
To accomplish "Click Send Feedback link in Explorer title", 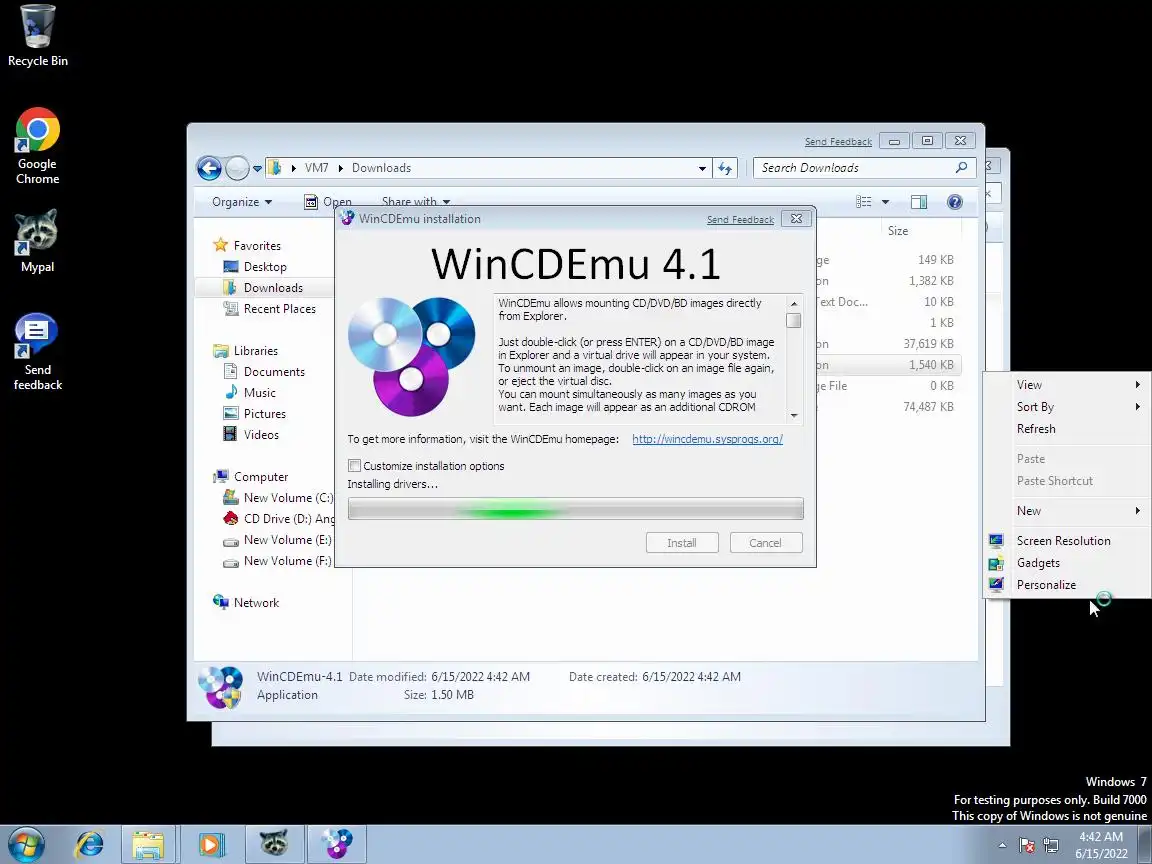I will [x=838, y=142].
